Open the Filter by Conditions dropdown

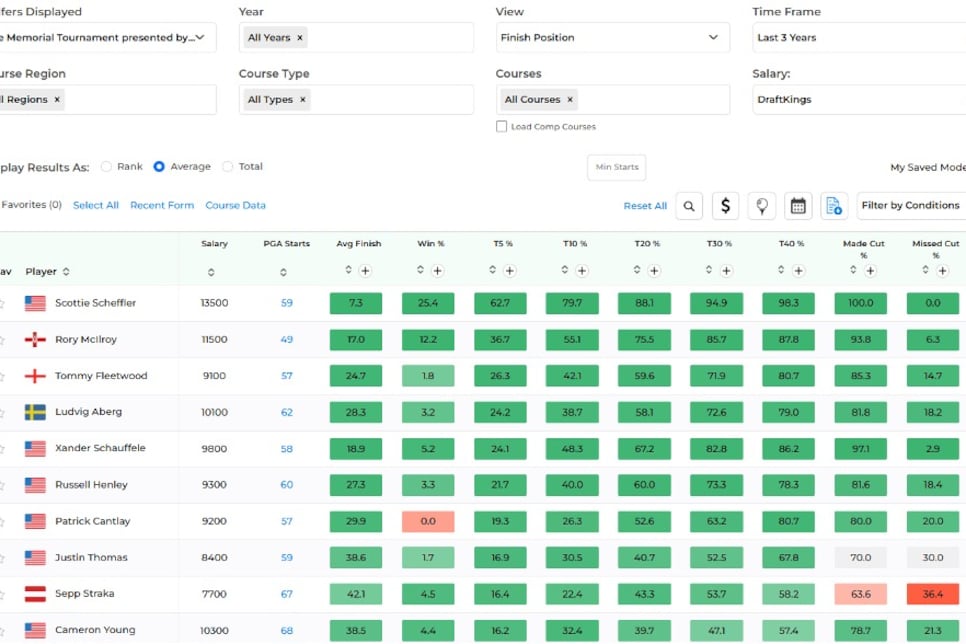[x=911, y=205]
